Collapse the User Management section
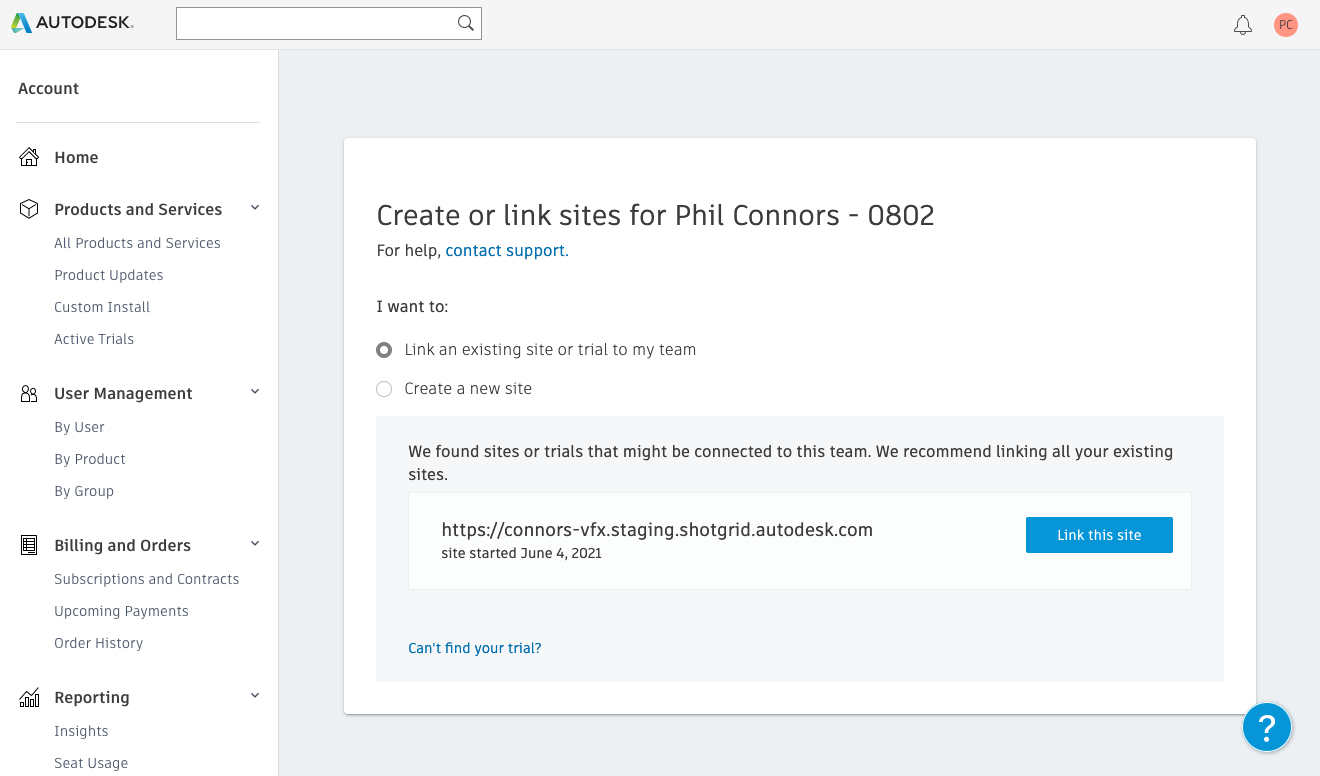This screenshot has height=776, width=1320. [255, 392]
